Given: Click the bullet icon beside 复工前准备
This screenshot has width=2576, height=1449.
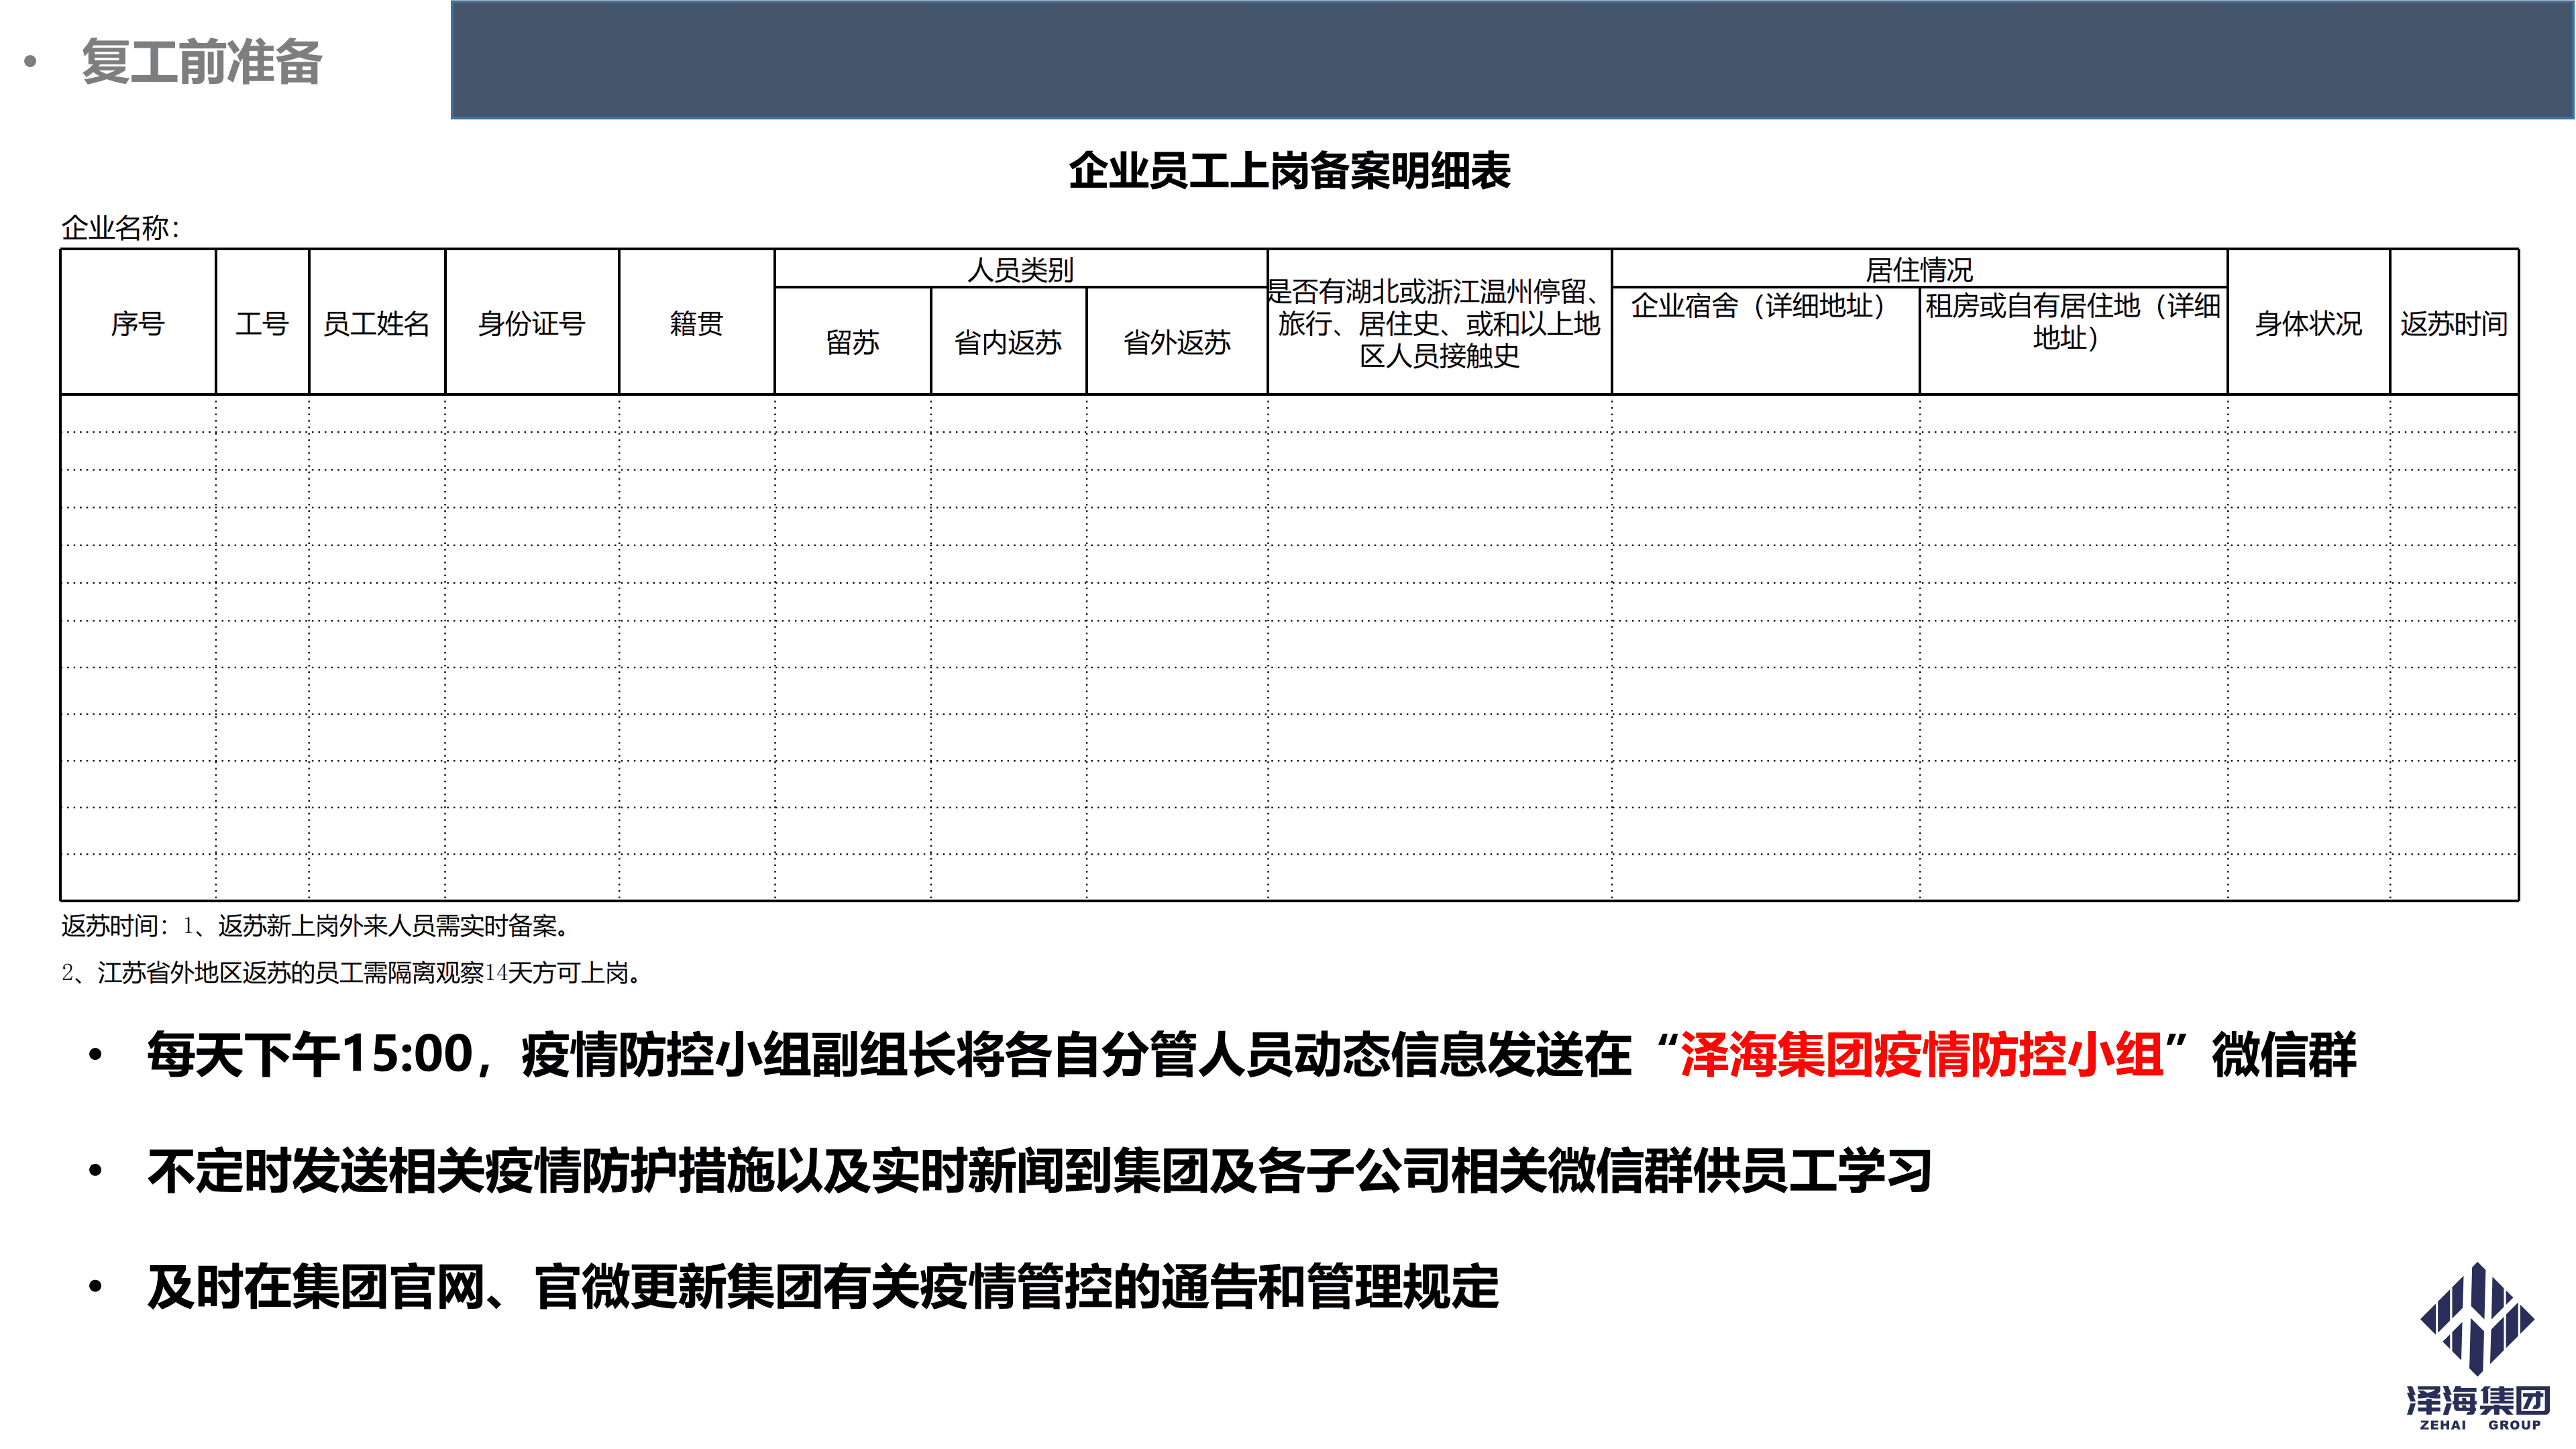Looking at the screenshot, I should 31,62.
